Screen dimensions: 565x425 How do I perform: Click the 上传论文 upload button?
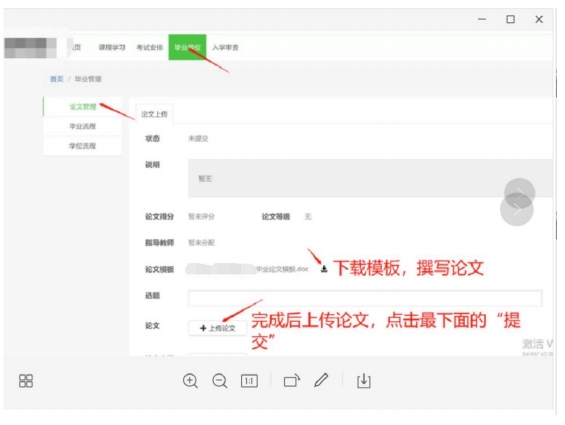click(x=218, y=328)
